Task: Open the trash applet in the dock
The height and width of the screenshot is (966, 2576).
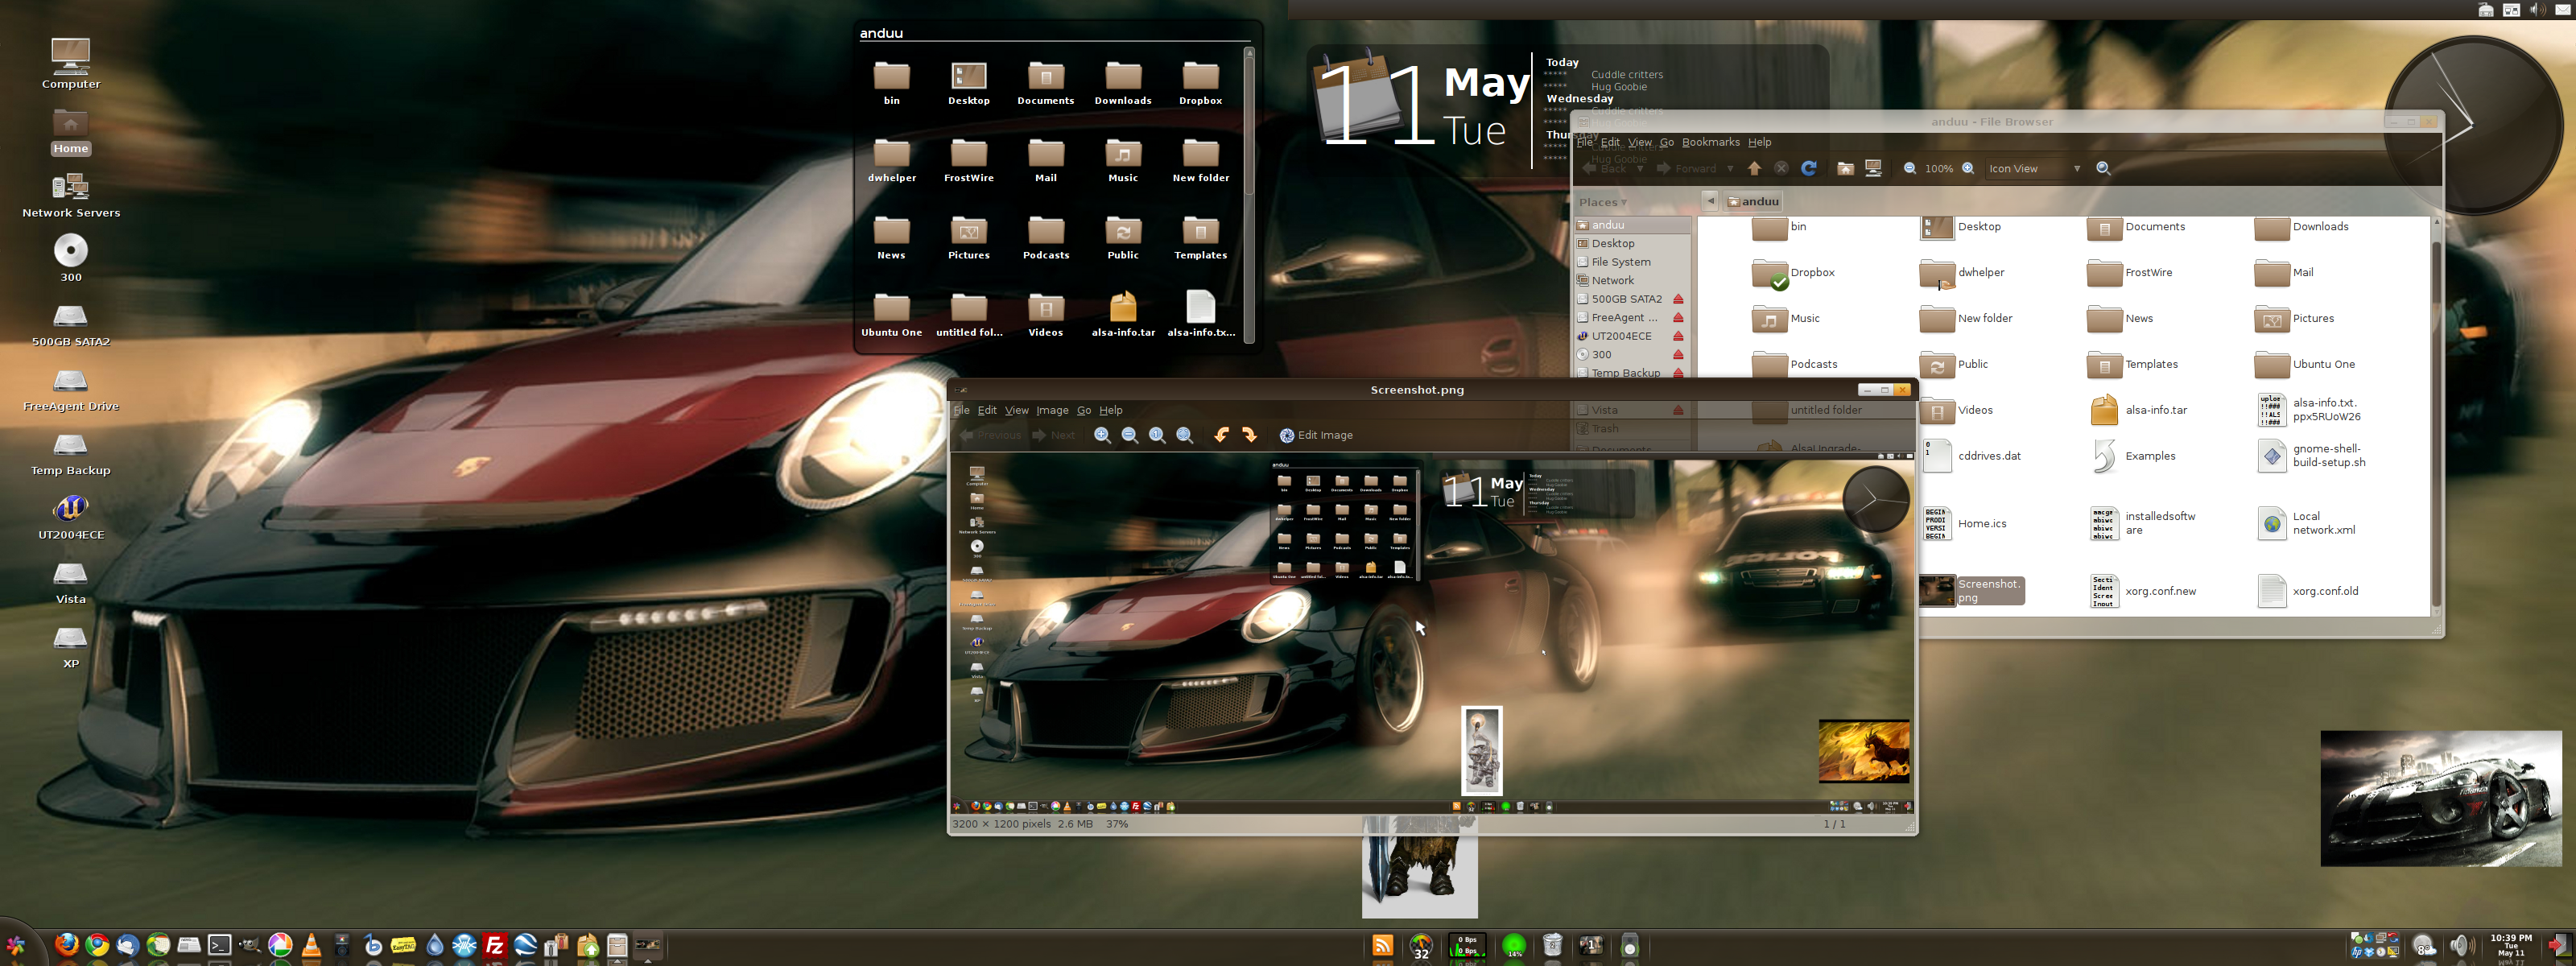Action: tap(1552, 945)
